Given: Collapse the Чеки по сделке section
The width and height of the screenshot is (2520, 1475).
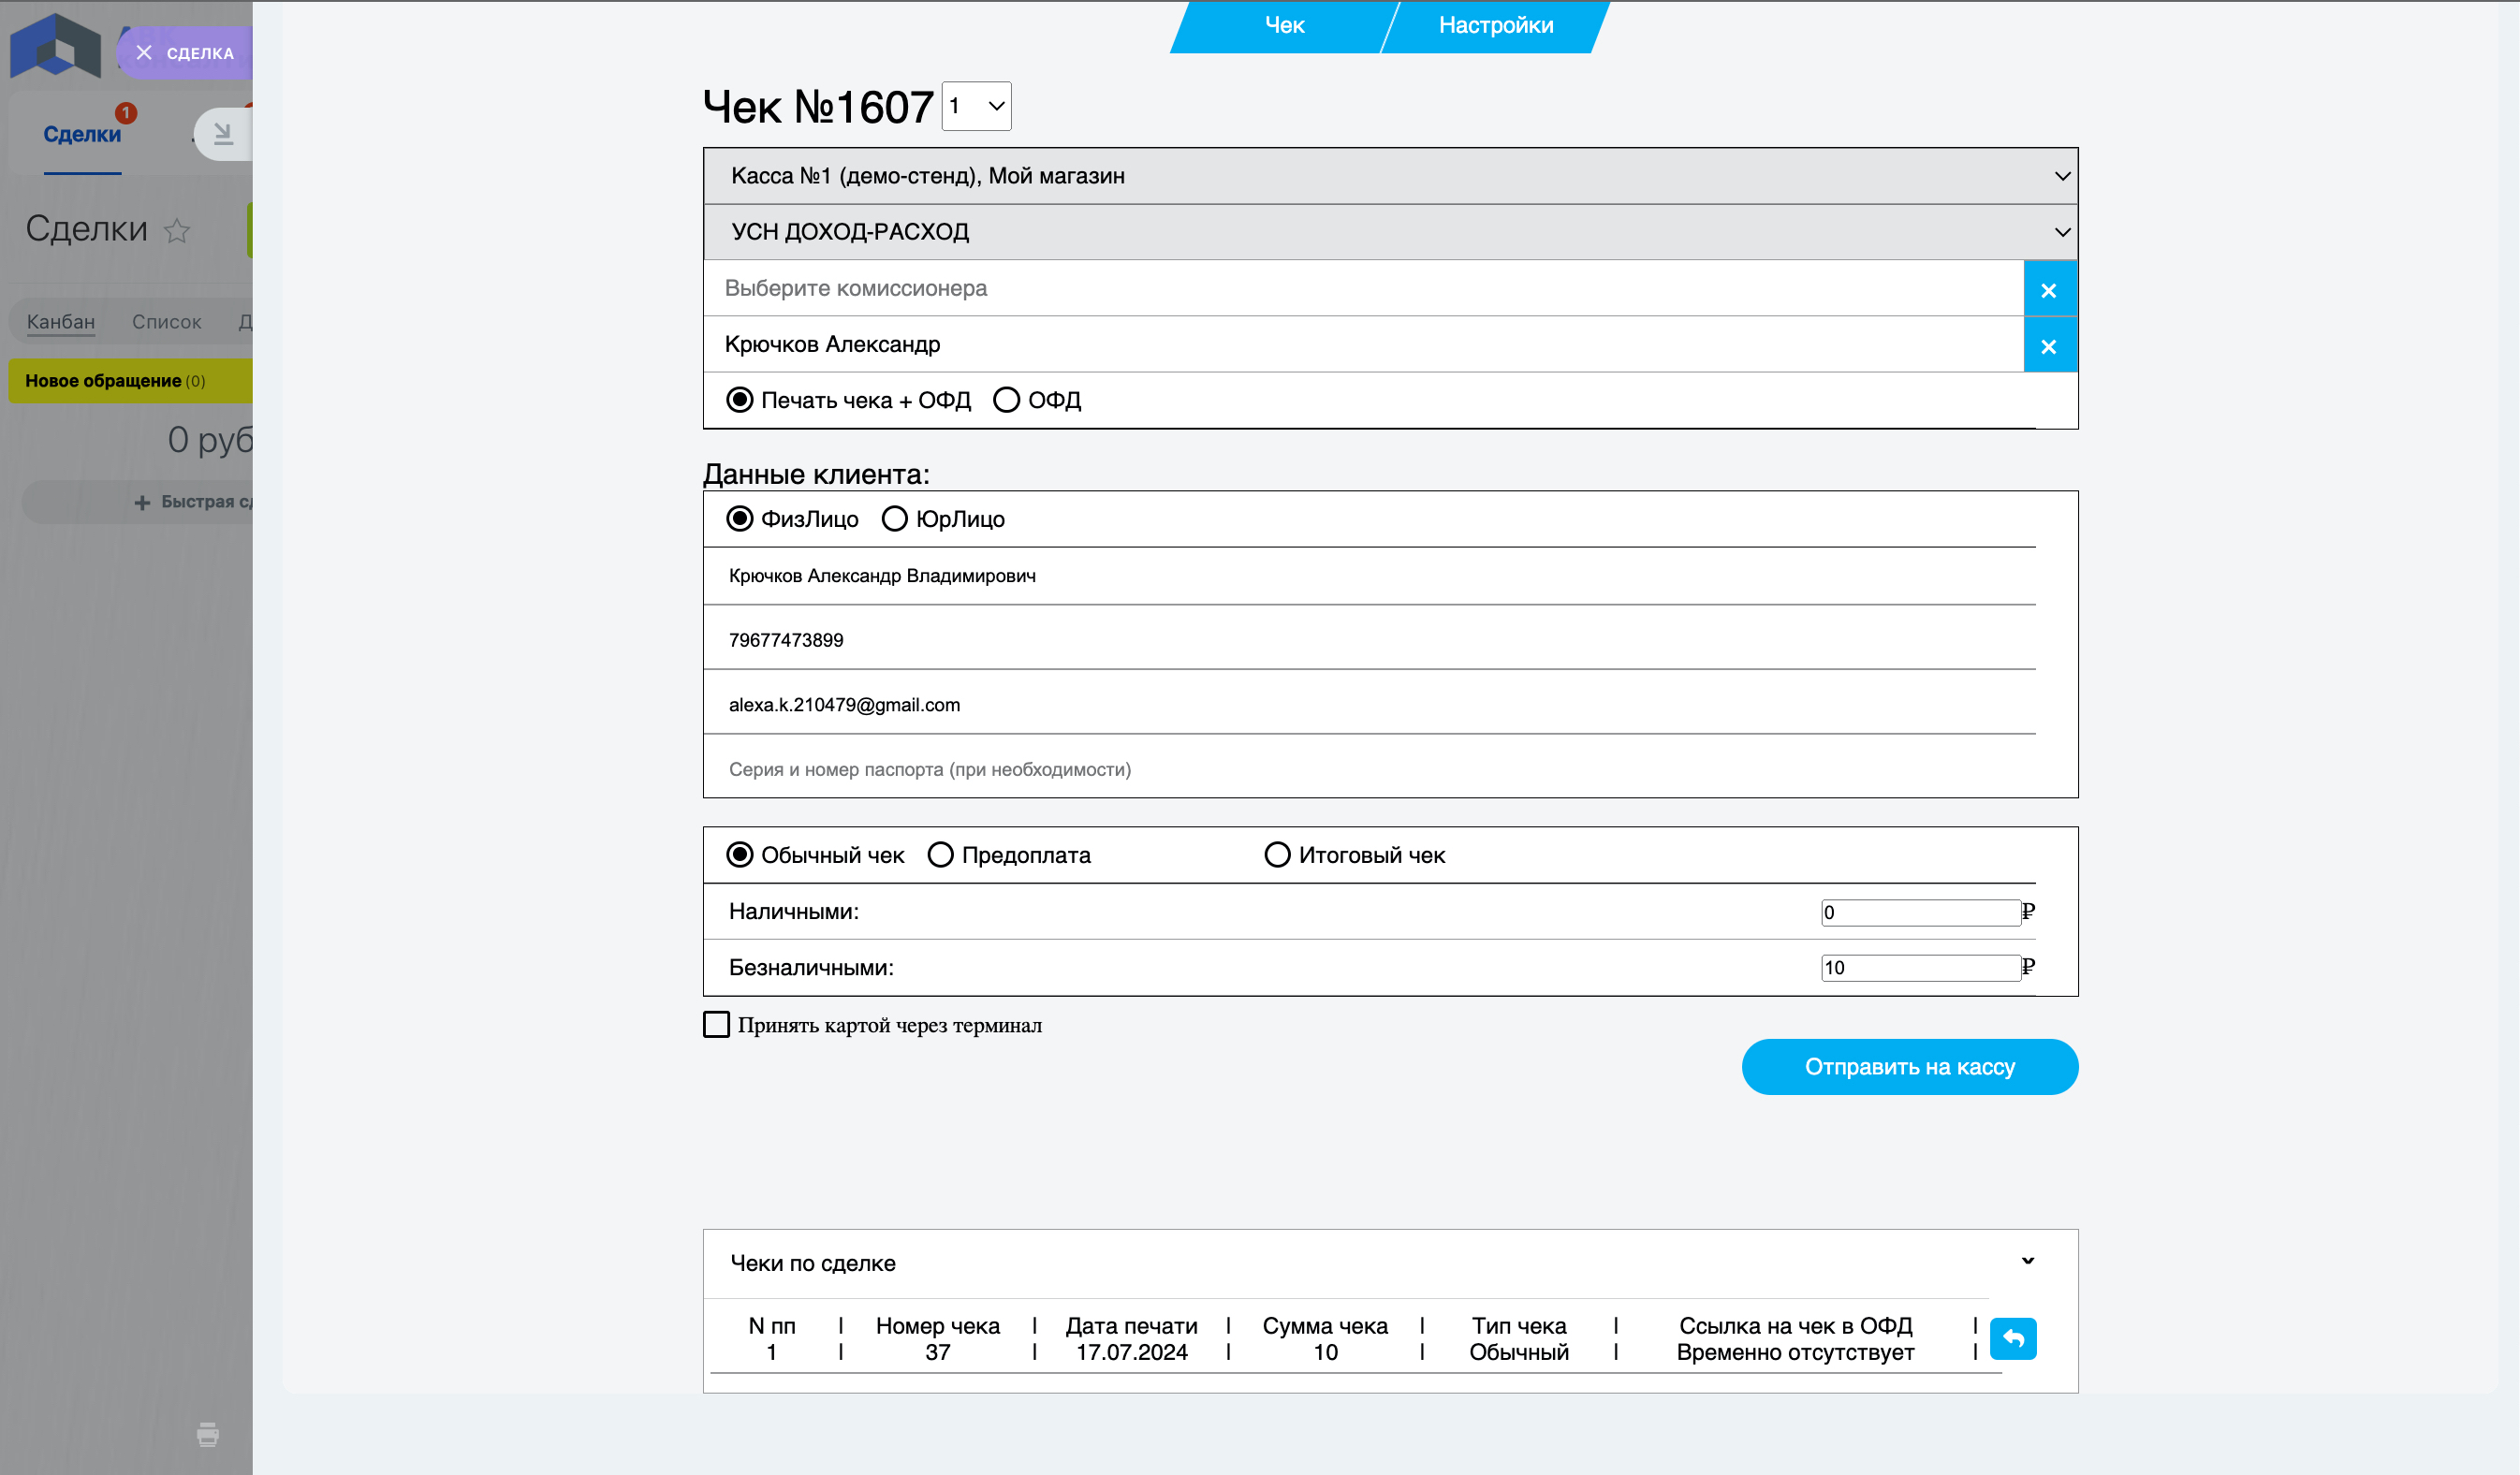Looking at the screenshot, I should [x=2027, y=1261].
